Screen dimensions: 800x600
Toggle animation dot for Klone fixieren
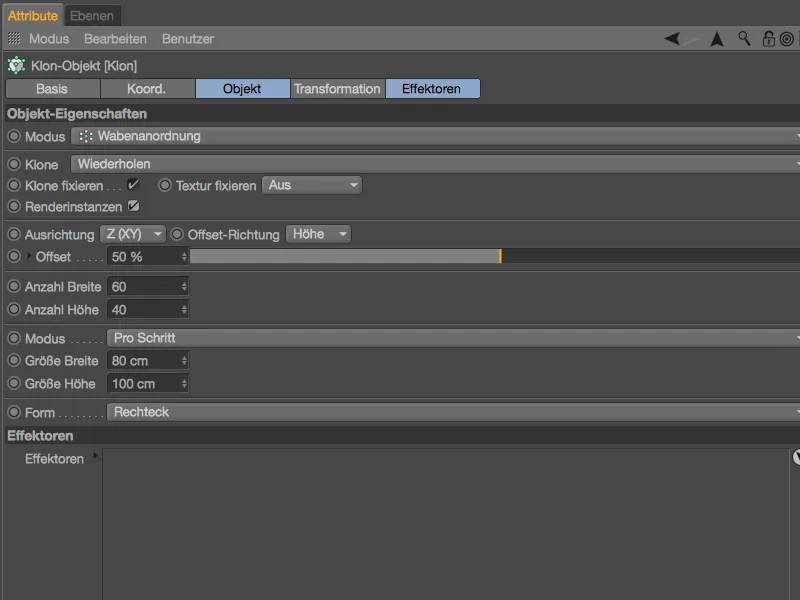14,185
